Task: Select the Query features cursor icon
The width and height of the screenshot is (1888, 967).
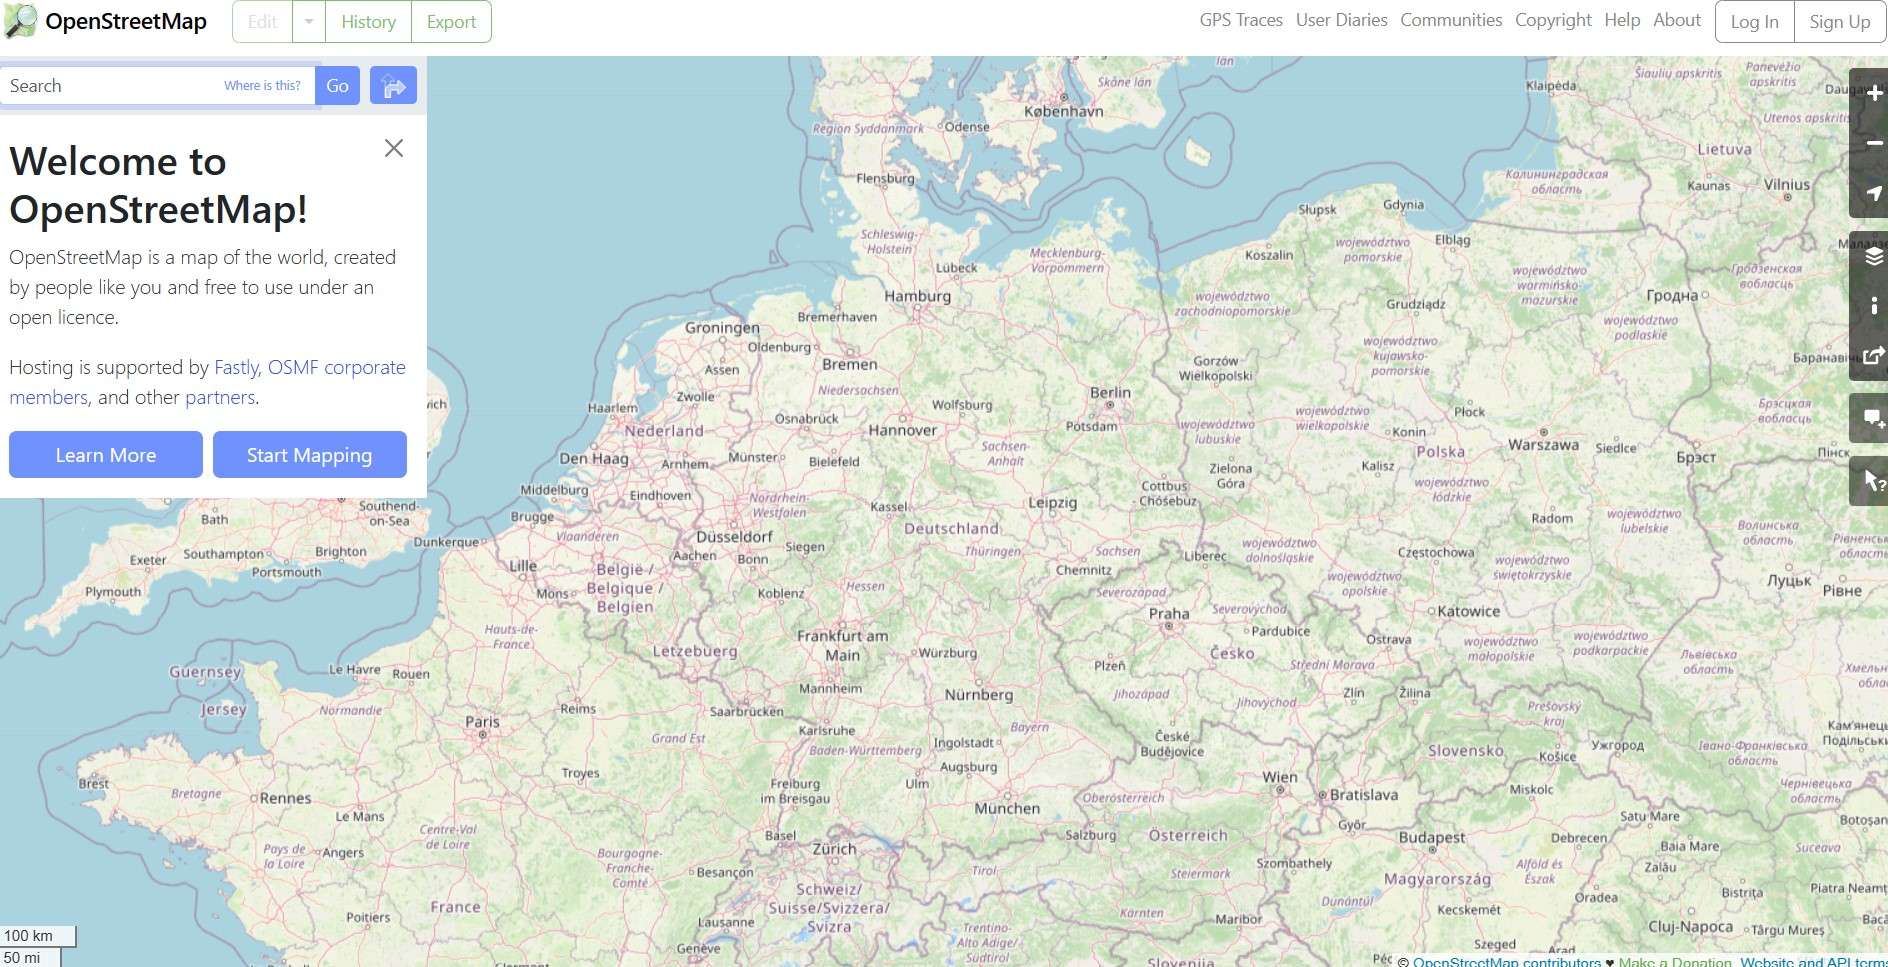Action: pos(1873,482)
